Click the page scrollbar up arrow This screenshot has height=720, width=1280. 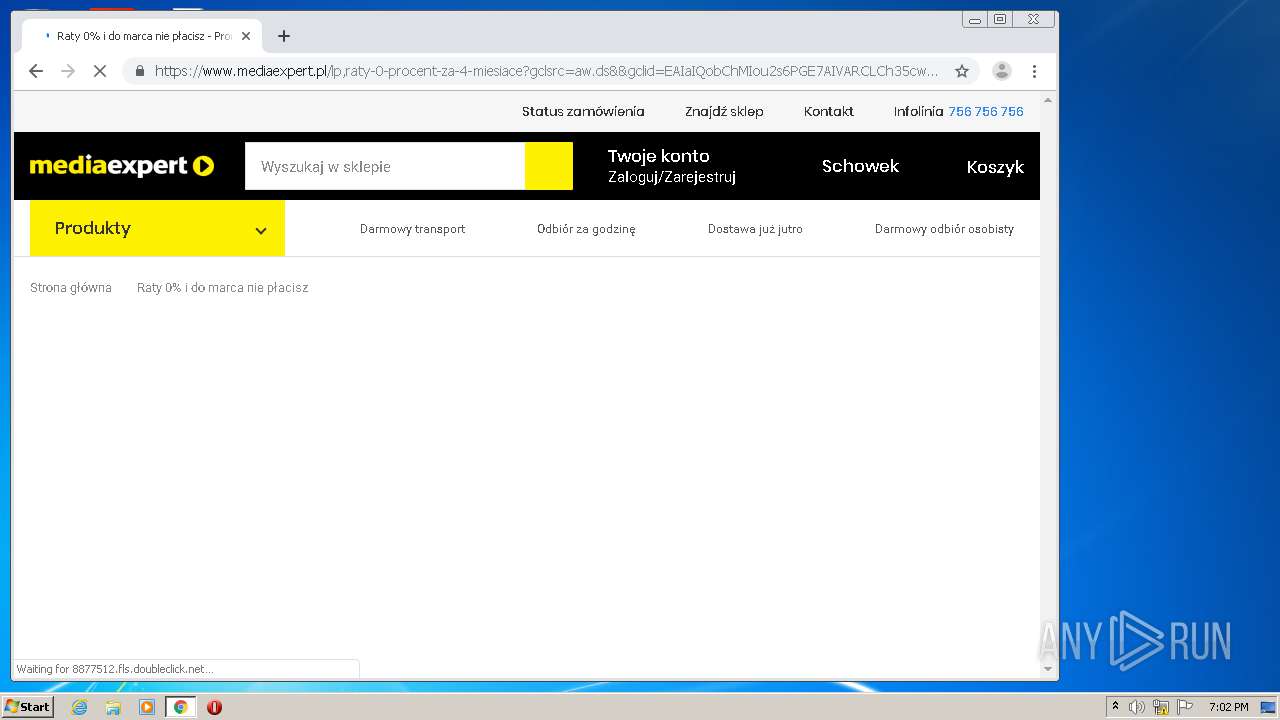click(1048, 101)
